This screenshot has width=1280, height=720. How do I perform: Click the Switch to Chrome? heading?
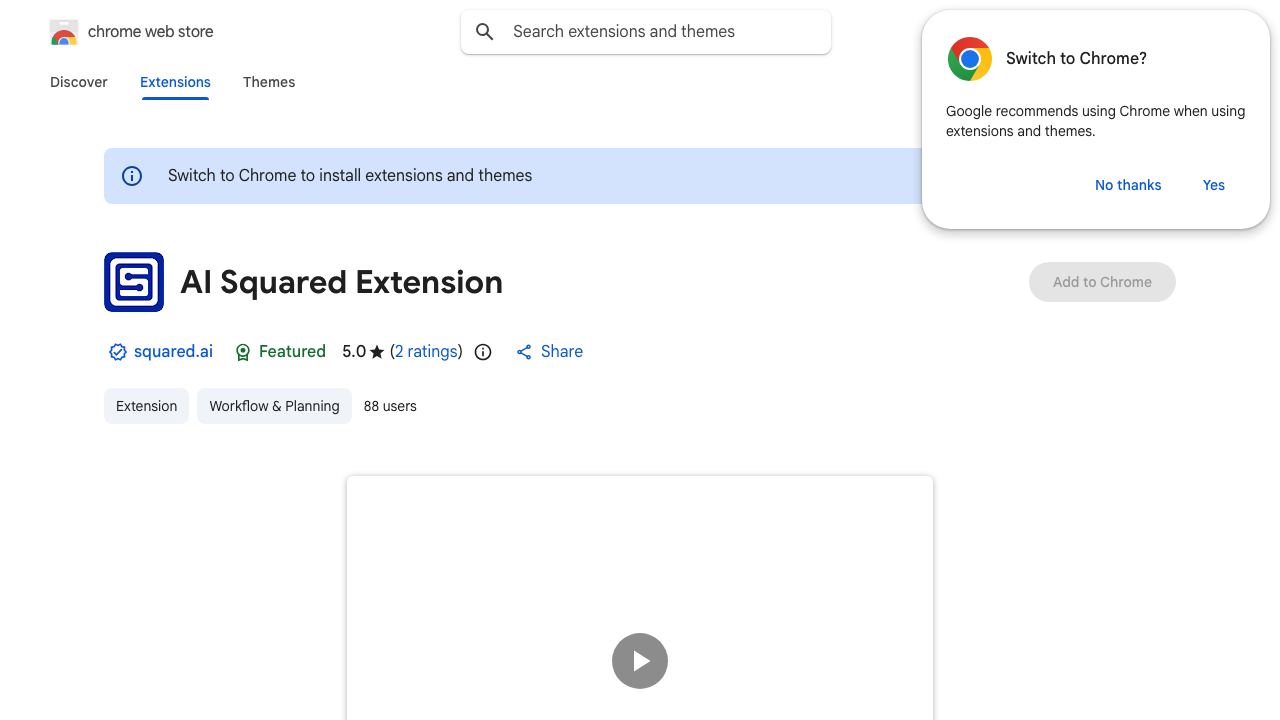click(1076, 59)
